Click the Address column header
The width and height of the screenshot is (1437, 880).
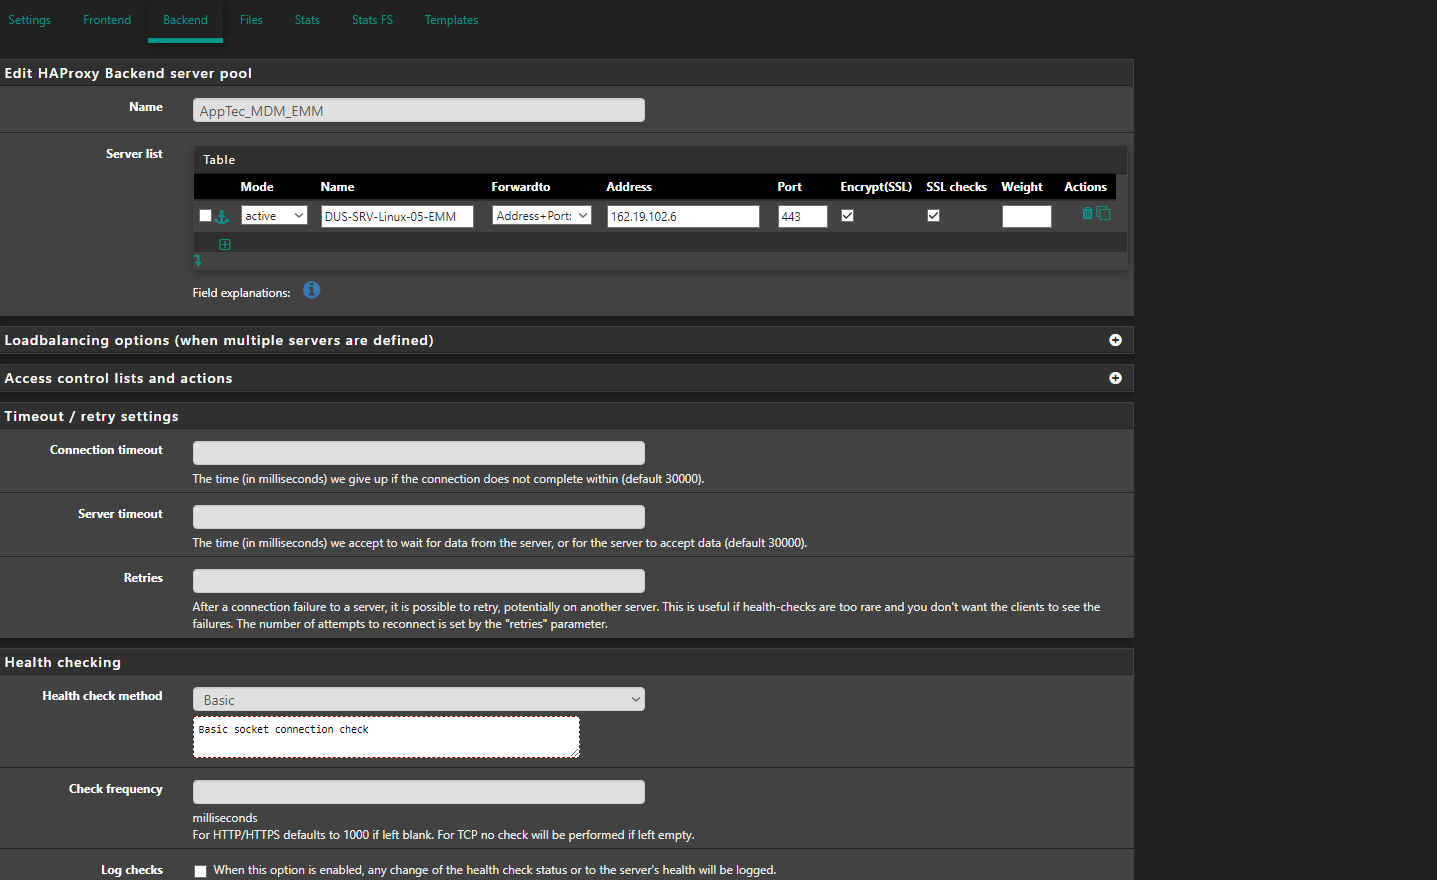coord(629,187)
